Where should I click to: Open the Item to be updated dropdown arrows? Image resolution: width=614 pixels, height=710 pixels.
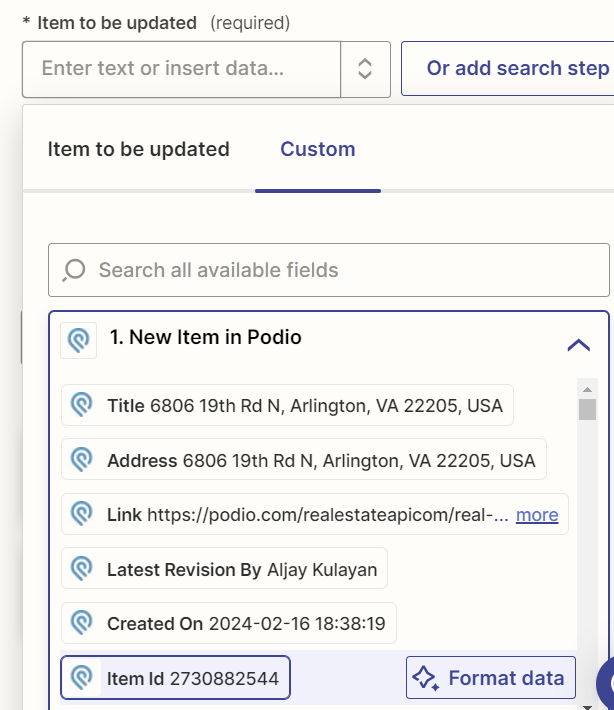point(365,69)
